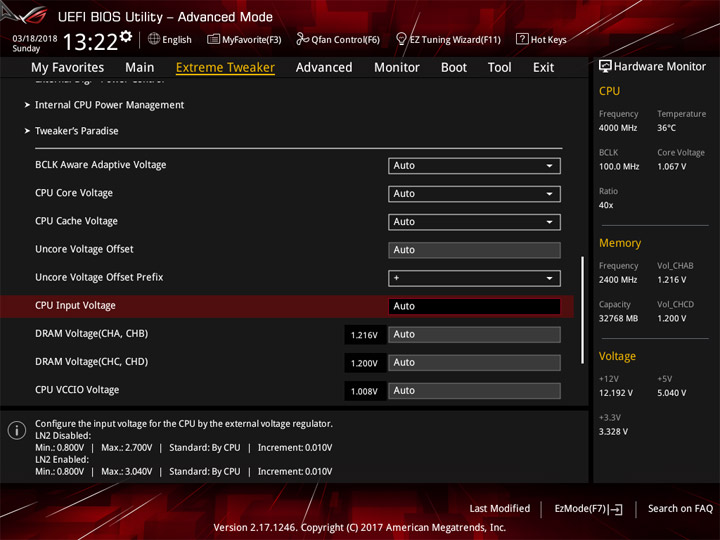Image resolution: width=720 pixels, height=540 pixels.
Task: Open CPU Core Voltage dropdown
Action: tap(474, 194)
